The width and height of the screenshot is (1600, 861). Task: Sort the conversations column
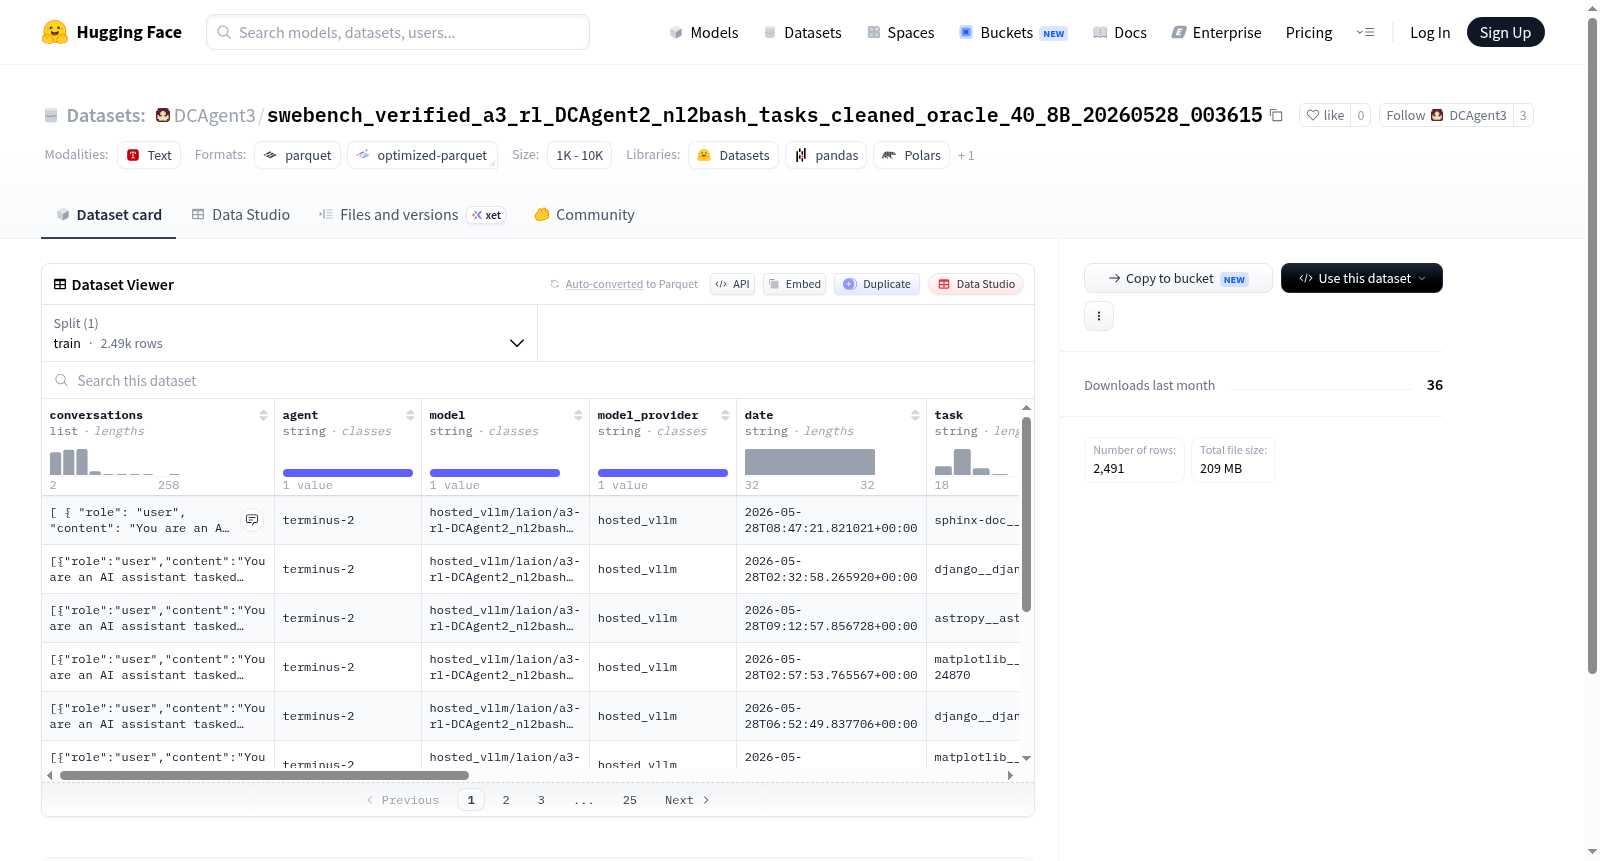point(263,415)
